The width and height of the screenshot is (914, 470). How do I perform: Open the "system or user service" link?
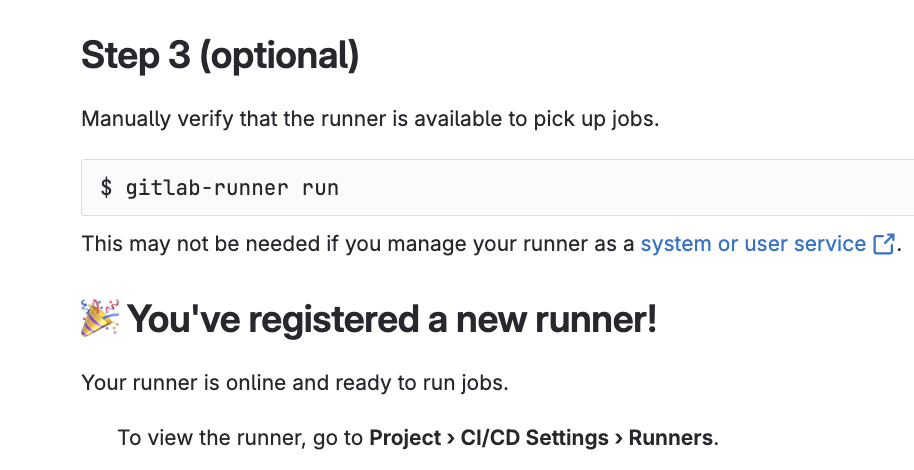point(753,243)
